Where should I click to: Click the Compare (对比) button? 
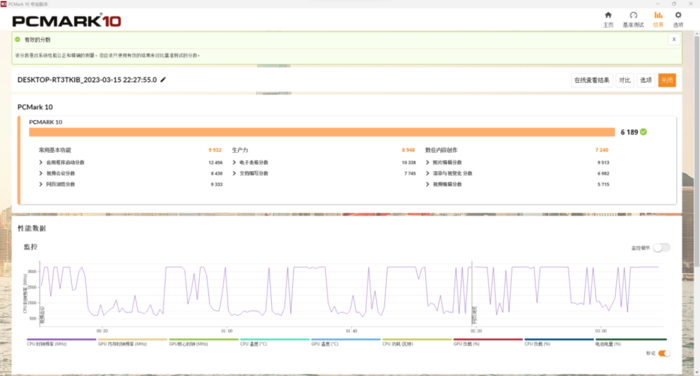click(x=625, y=80)
